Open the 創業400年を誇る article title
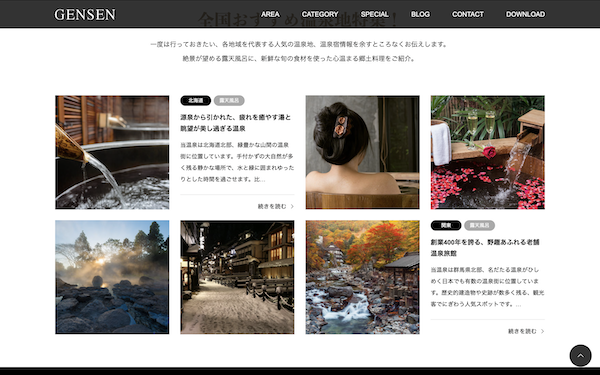The width and height of the screenshot is (600, 375). 485,248
